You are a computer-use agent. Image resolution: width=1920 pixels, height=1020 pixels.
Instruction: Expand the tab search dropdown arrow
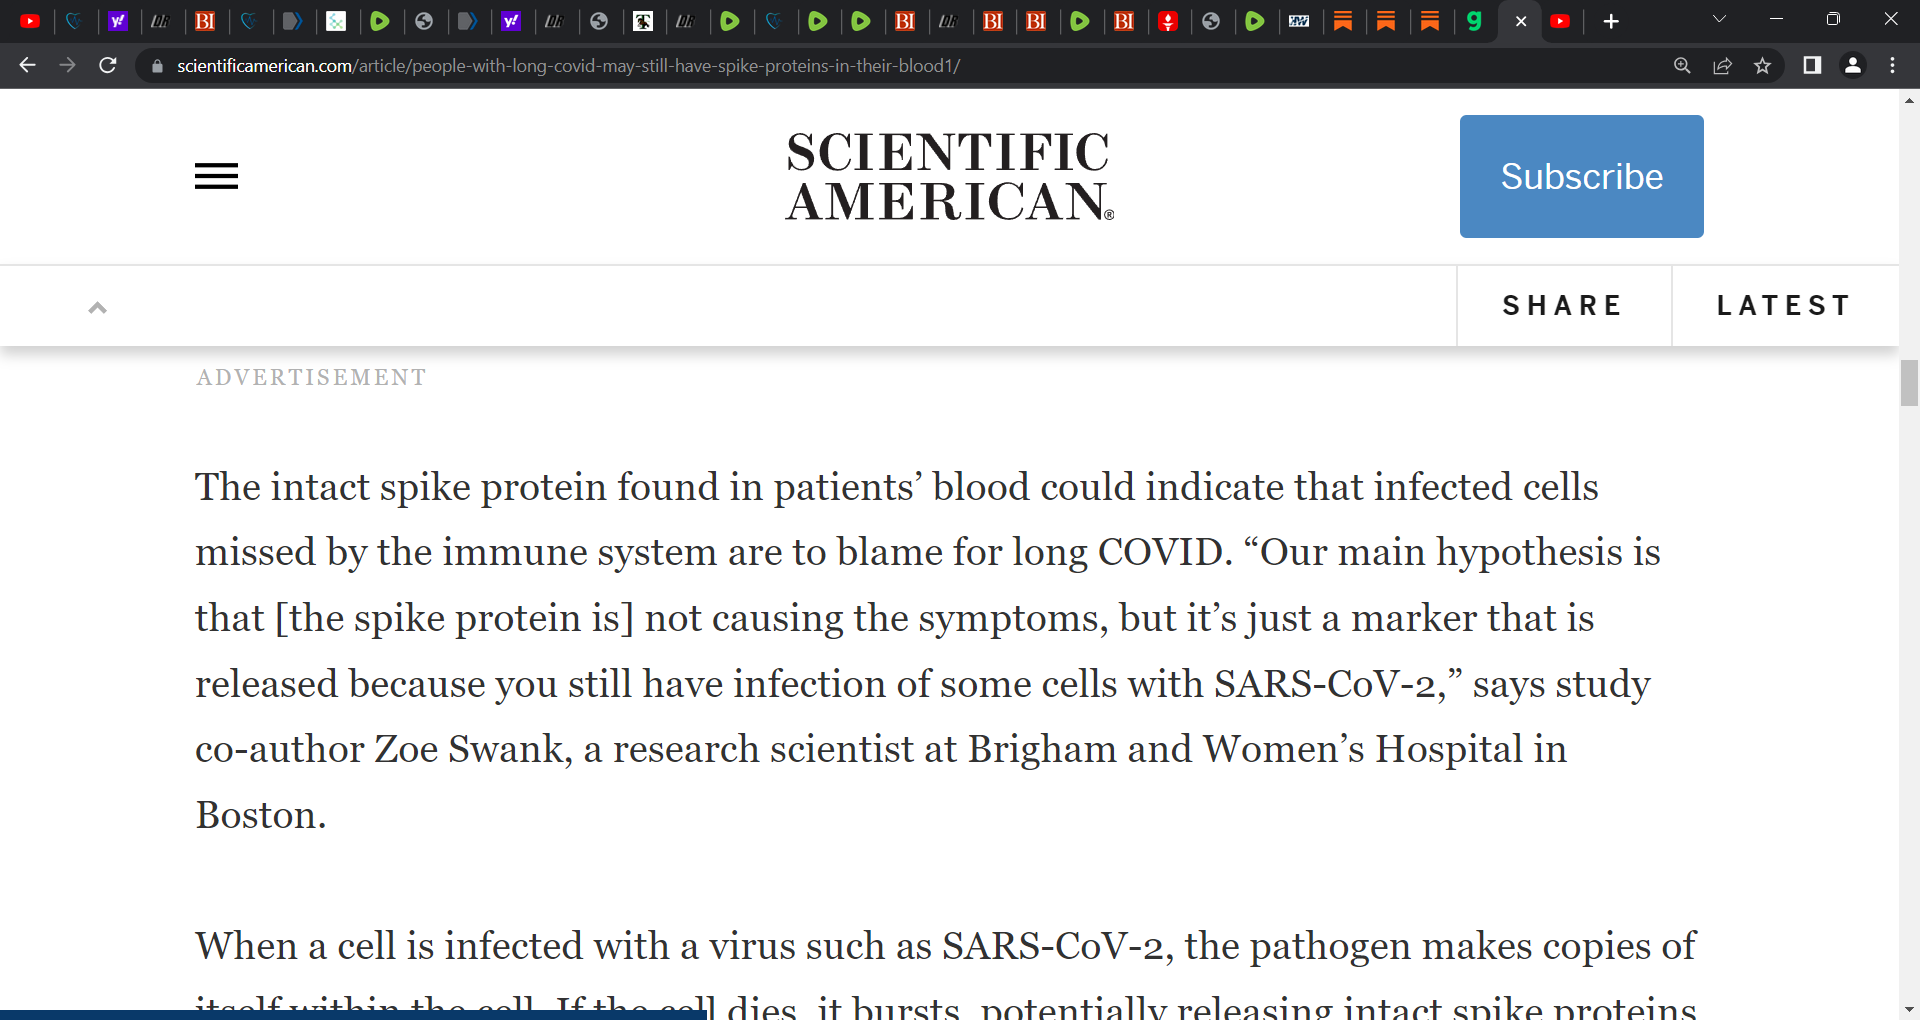1719,19
